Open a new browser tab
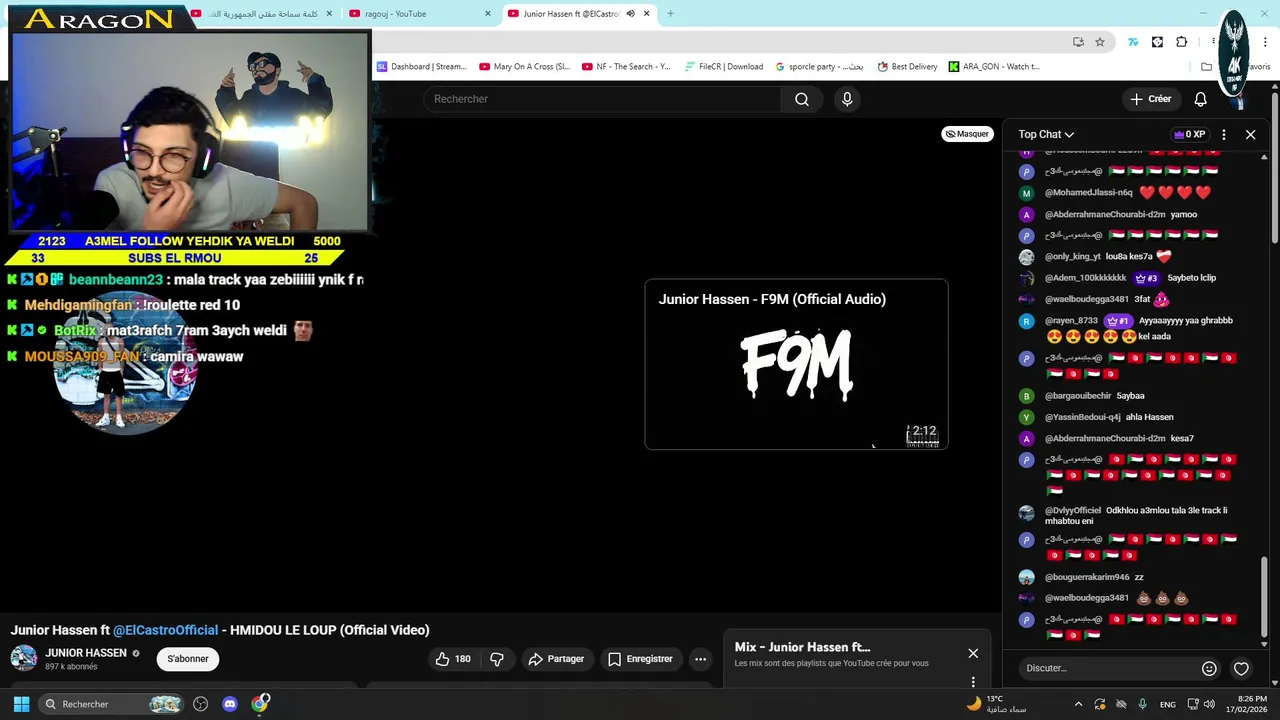Image resolution: width=1280 pixels, height=720 pixels. [670, 14]
